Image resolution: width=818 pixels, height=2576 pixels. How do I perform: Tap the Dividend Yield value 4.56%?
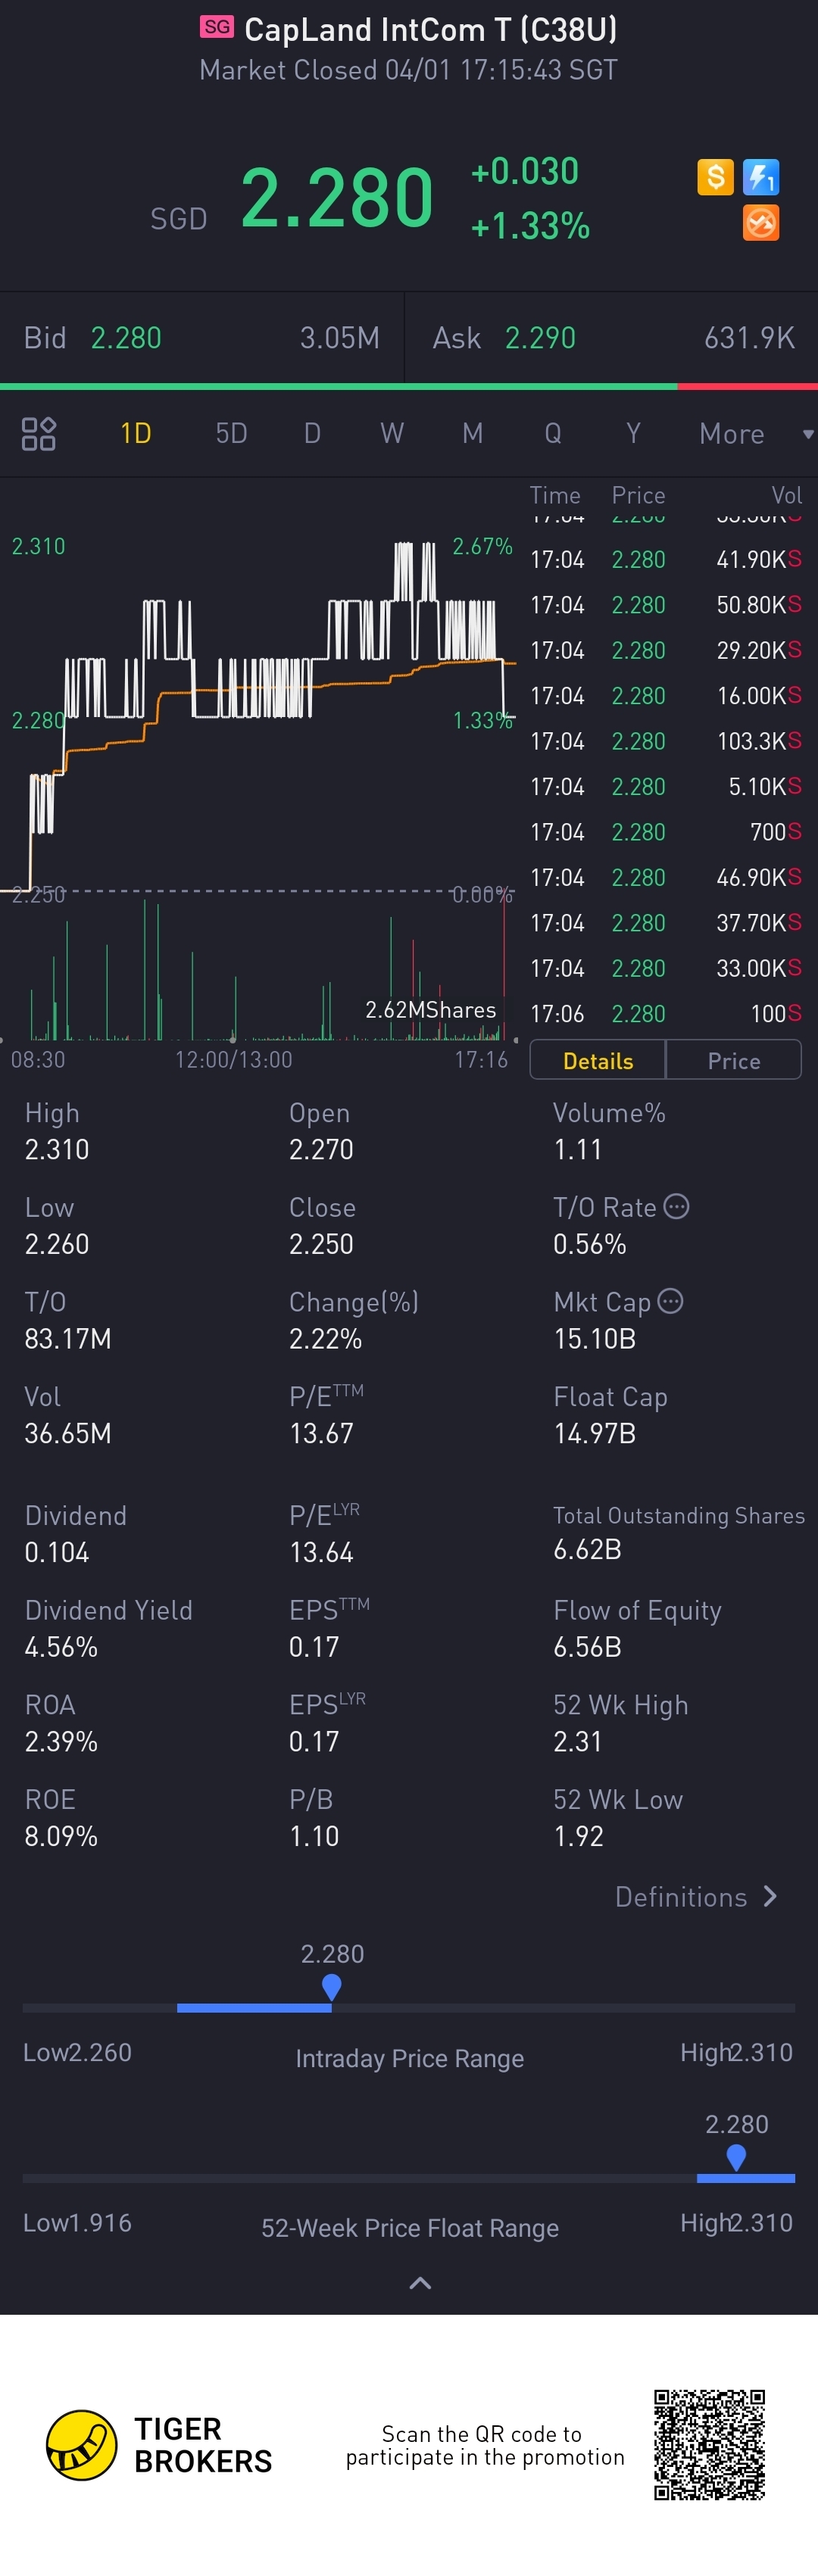point(61,1647)
